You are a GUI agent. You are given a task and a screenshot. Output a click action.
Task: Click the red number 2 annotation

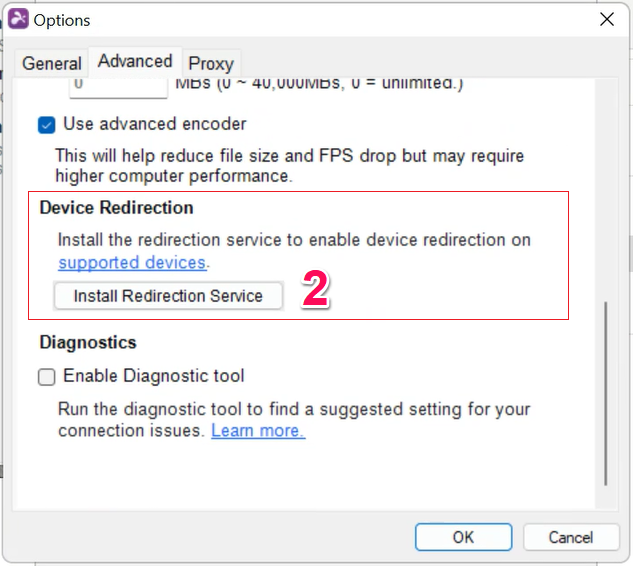[x=315, y=289]
